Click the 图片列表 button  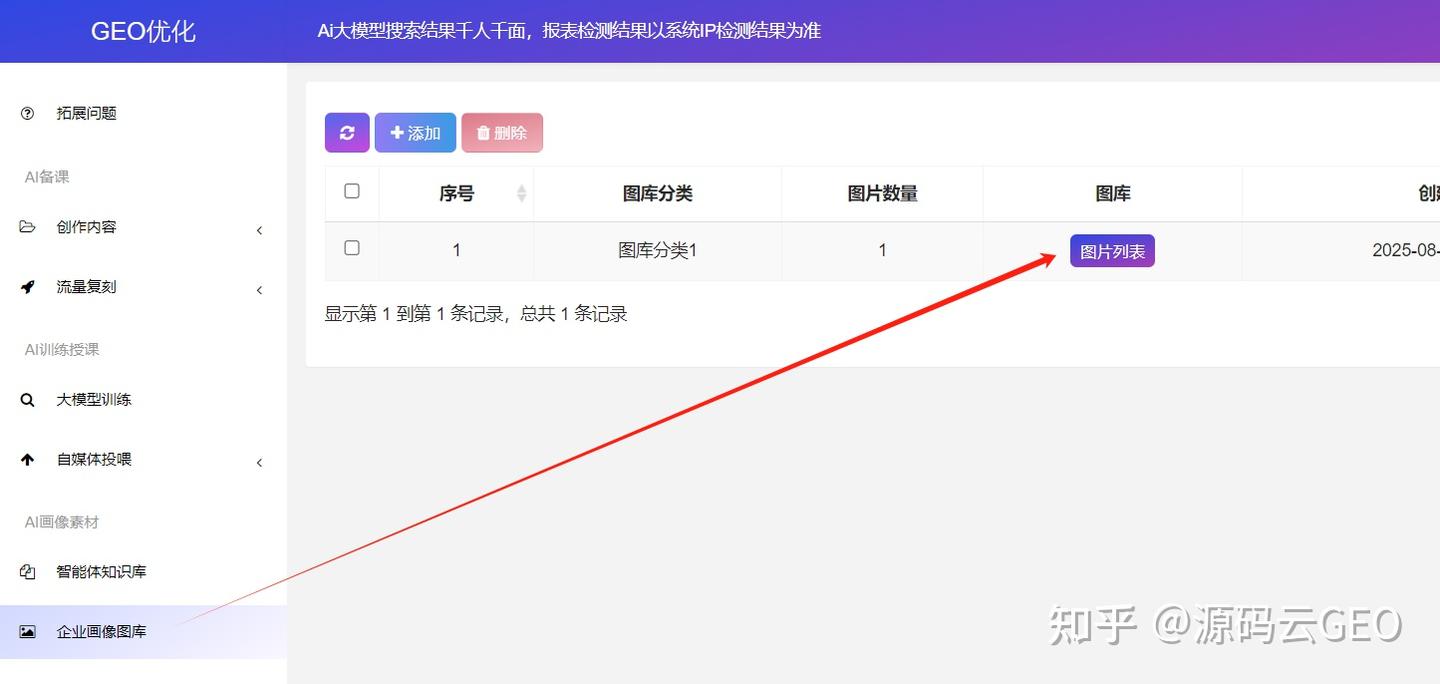click(x=1112, y=251)
